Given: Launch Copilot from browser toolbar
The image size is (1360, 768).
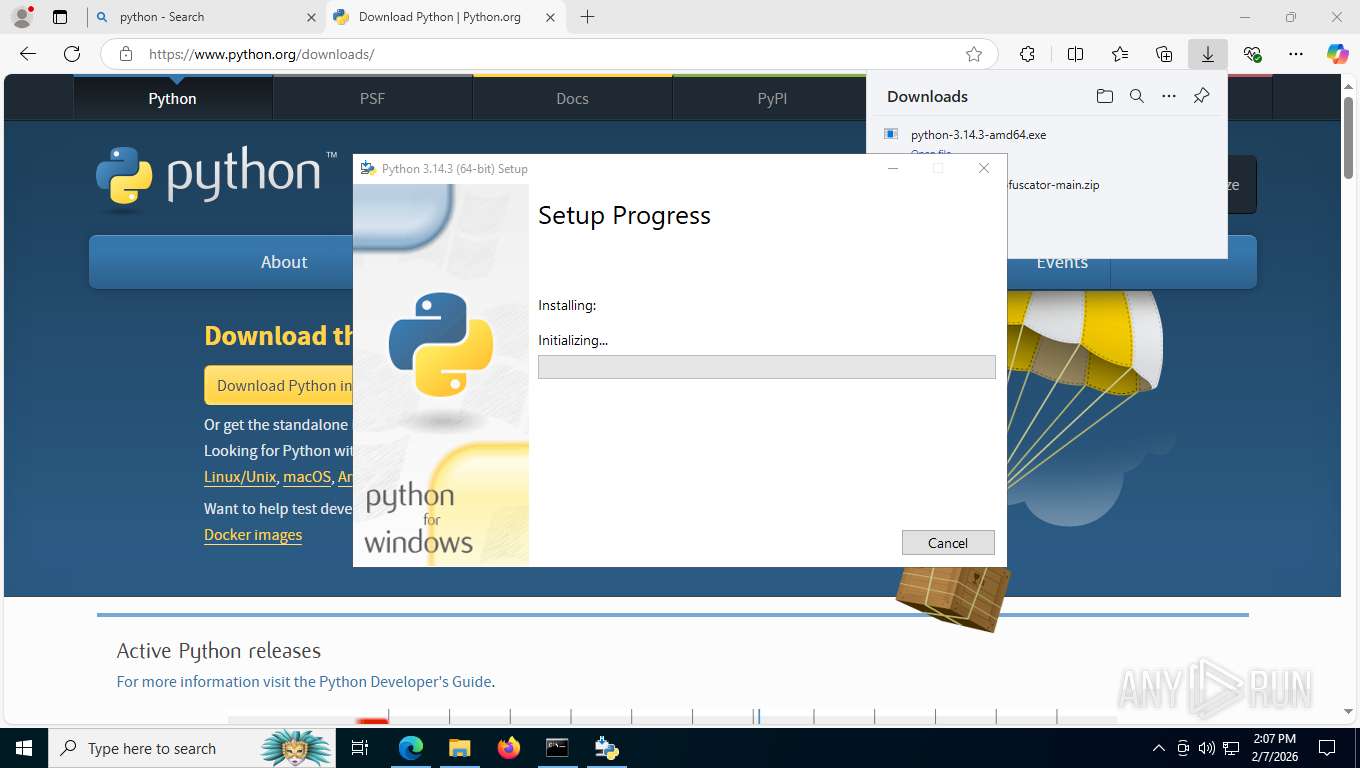Looking at the screenshot, I should tap(1338, 54).
